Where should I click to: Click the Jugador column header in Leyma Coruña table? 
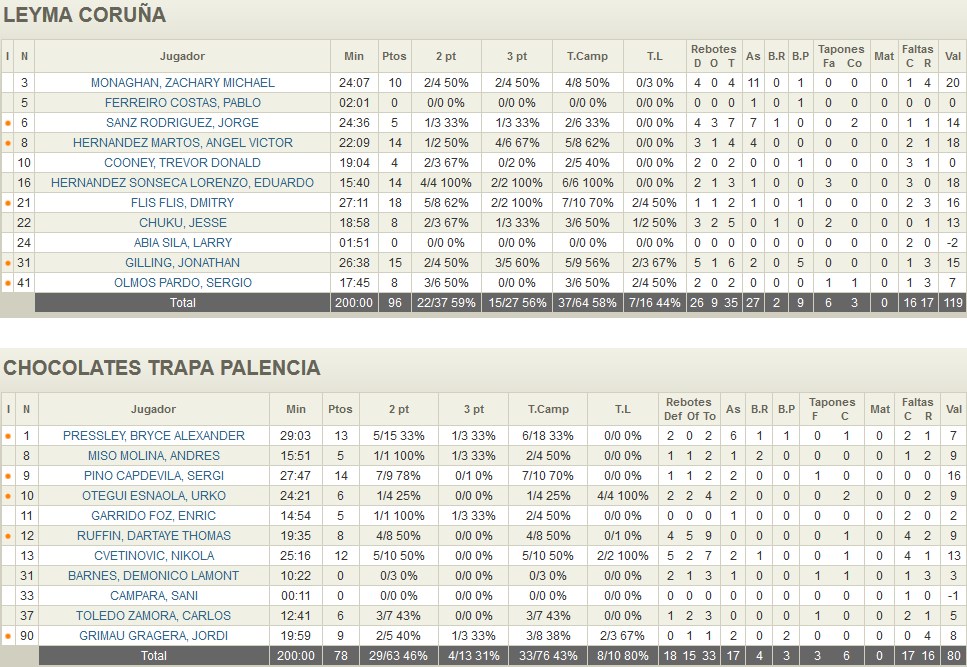pyautogui.click(x=182, y=56)
